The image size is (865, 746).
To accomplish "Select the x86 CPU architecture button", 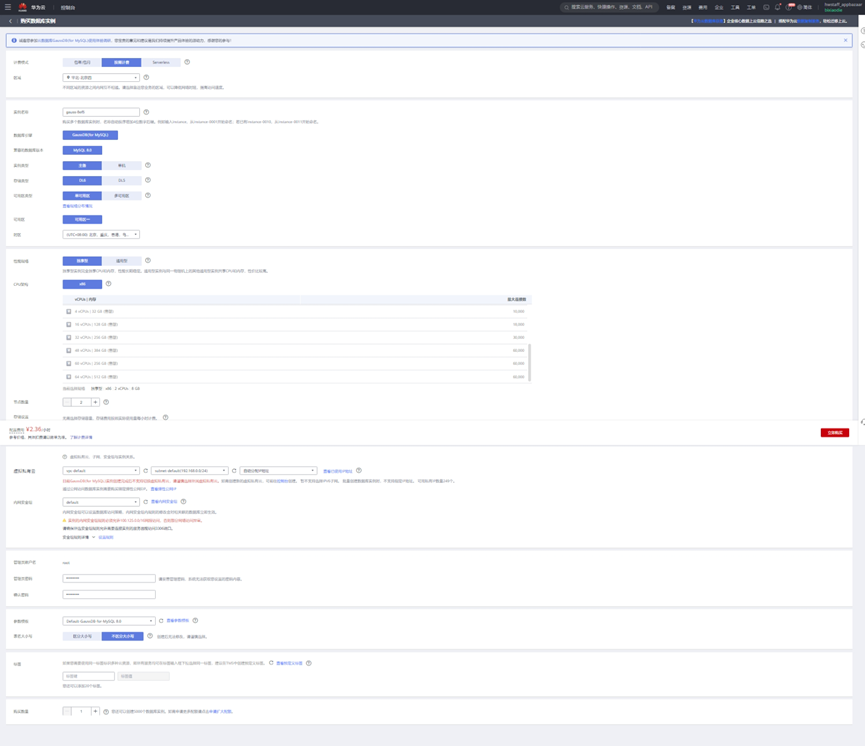I will click(82, 284).
